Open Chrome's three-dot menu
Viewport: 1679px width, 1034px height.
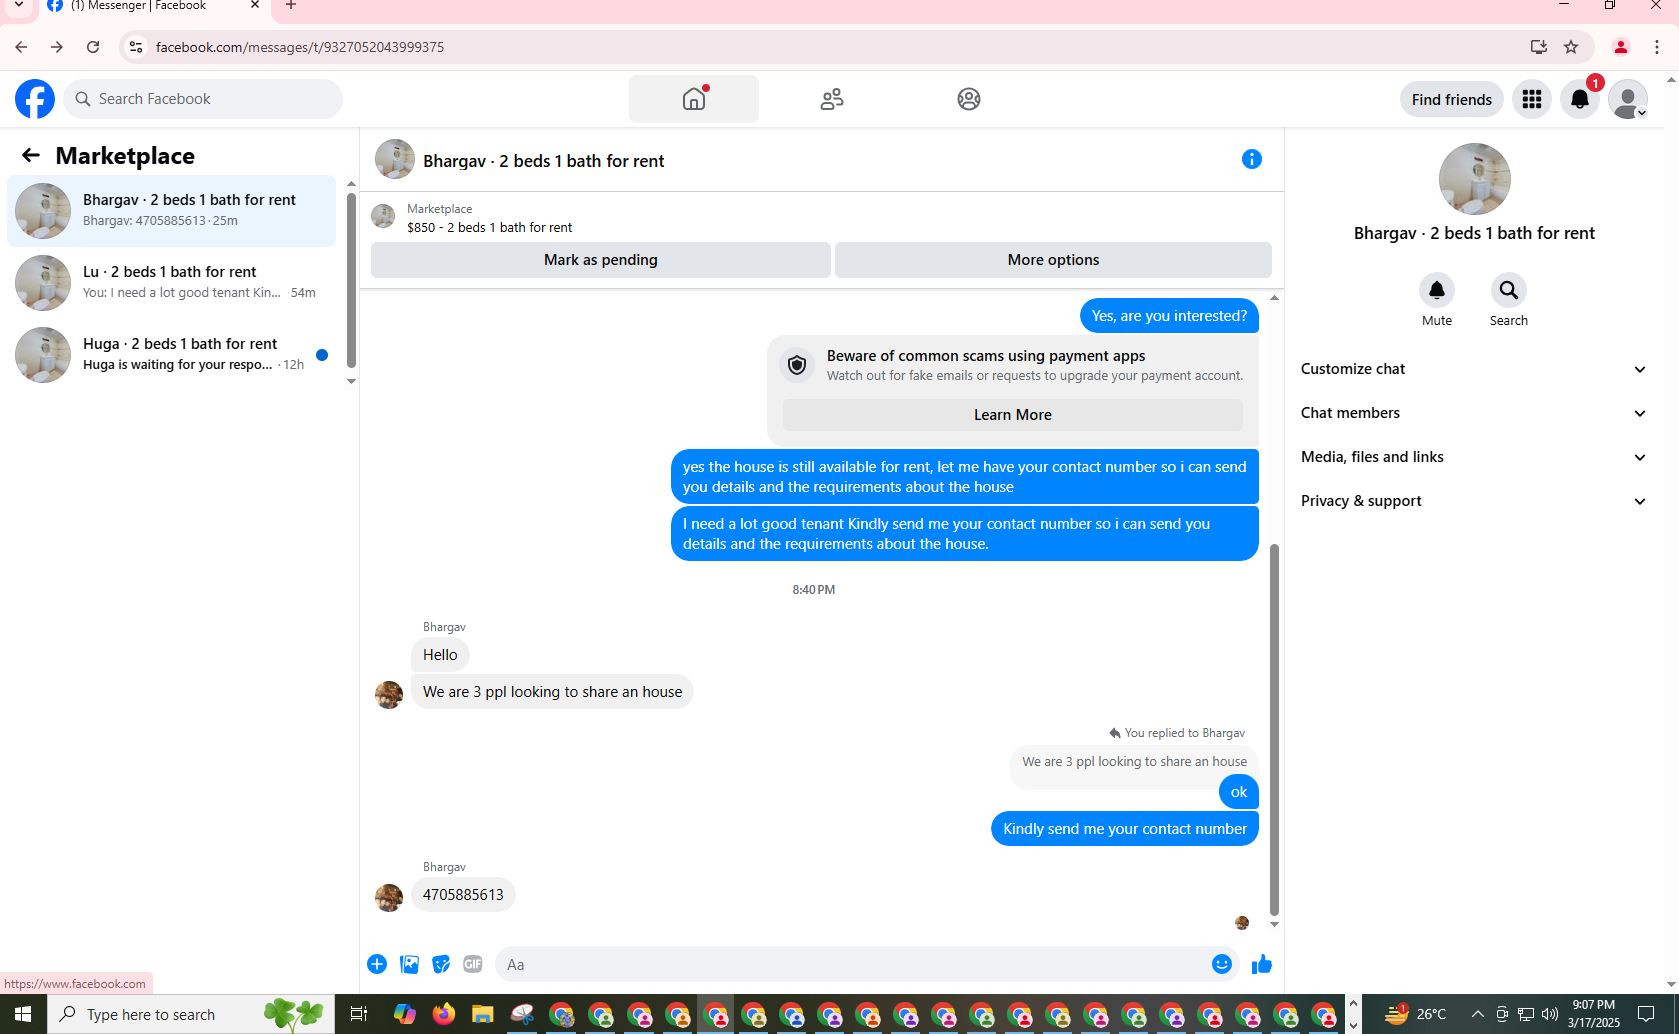tap(1657, 47)
